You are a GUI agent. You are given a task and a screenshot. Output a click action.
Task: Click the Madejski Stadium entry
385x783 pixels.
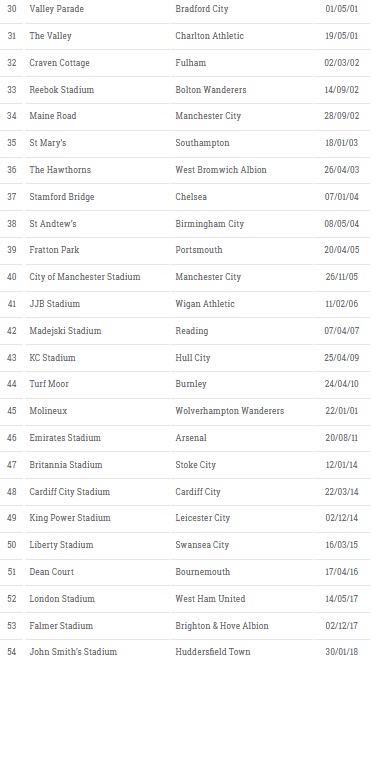pos(65,331)
